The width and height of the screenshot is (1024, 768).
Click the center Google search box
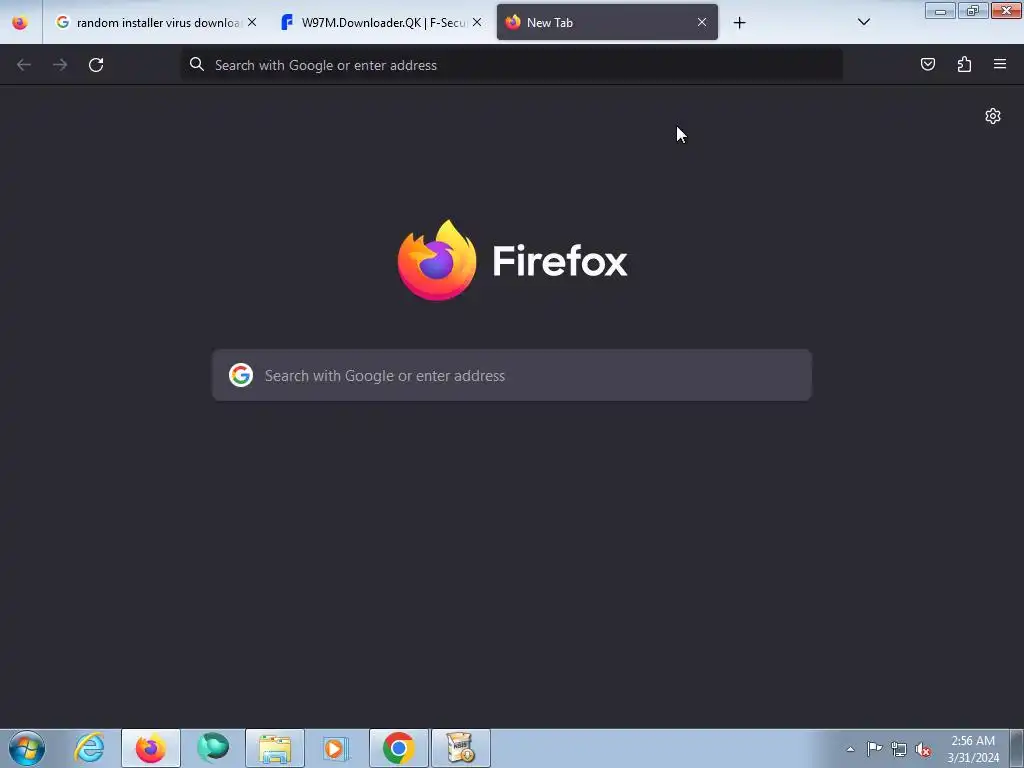(511, 376)
